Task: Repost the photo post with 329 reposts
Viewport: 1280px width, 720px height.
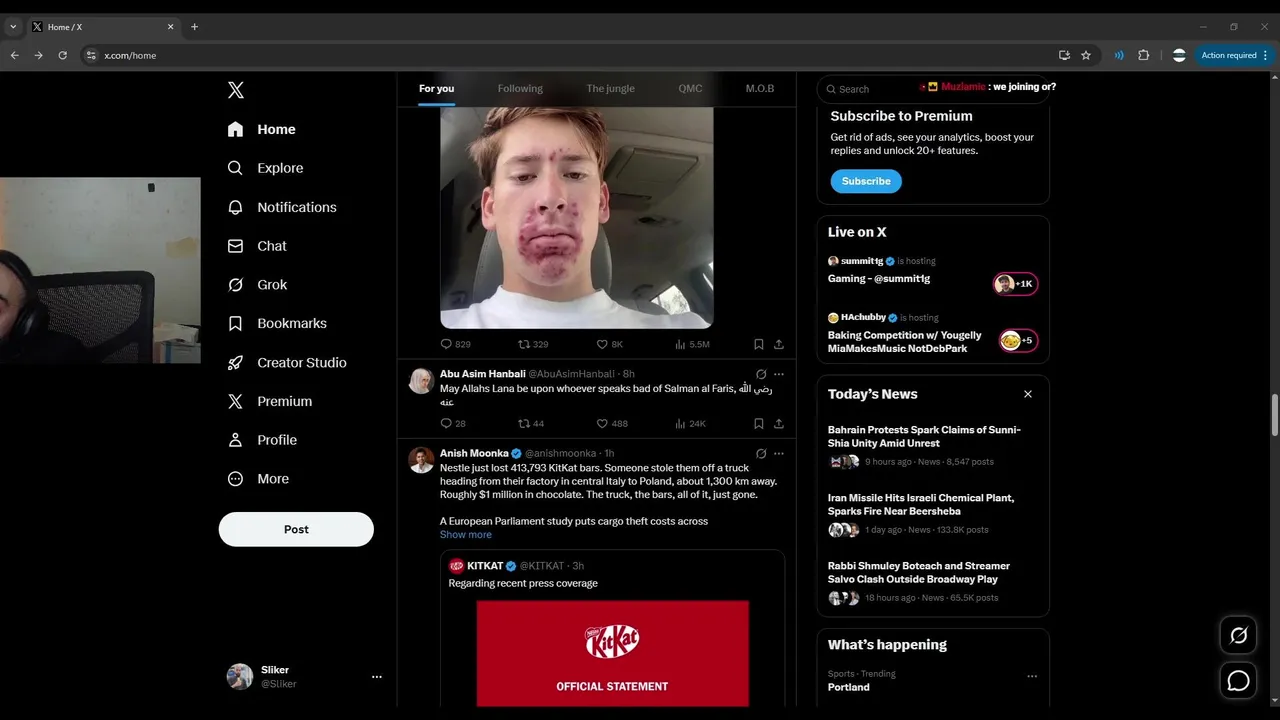Action: click(533, 344)
